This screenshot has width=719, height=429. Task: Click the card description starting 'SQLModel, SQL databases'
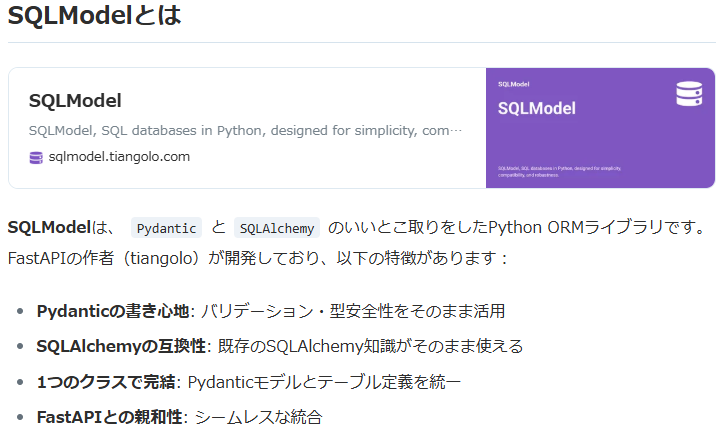click(245, 131)
